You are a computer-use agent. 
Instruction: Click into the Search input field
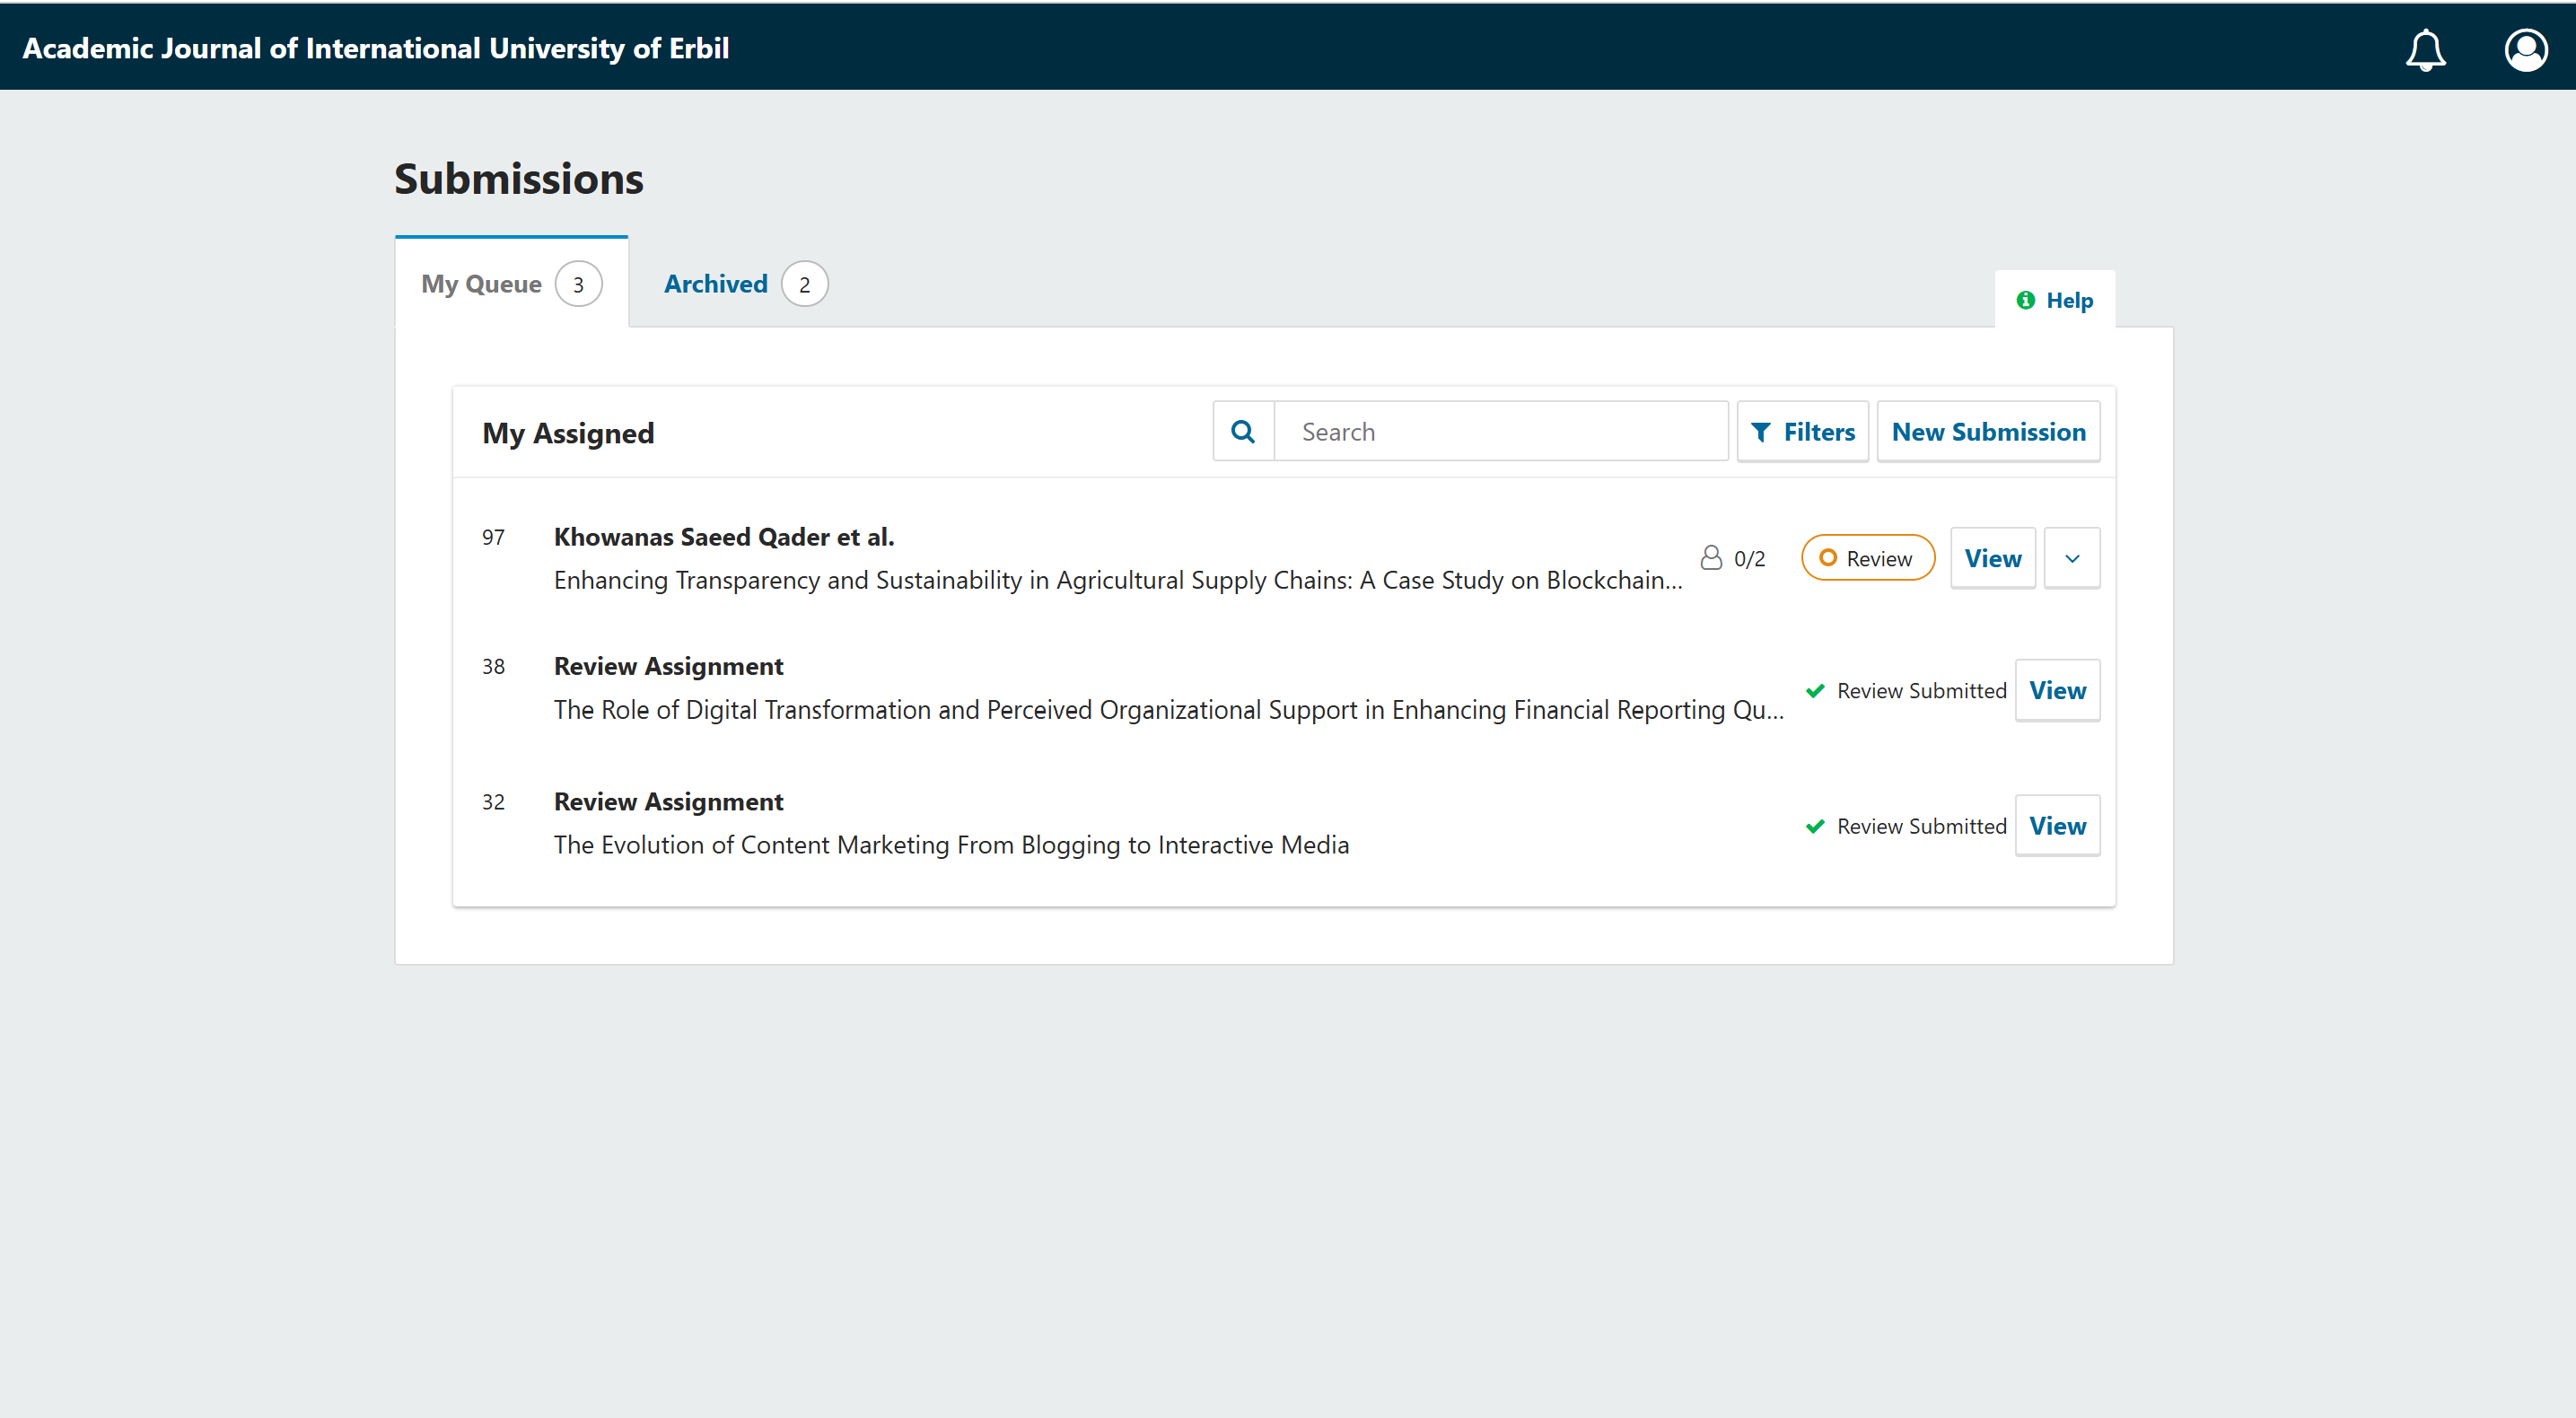(x=1501, y=431)
